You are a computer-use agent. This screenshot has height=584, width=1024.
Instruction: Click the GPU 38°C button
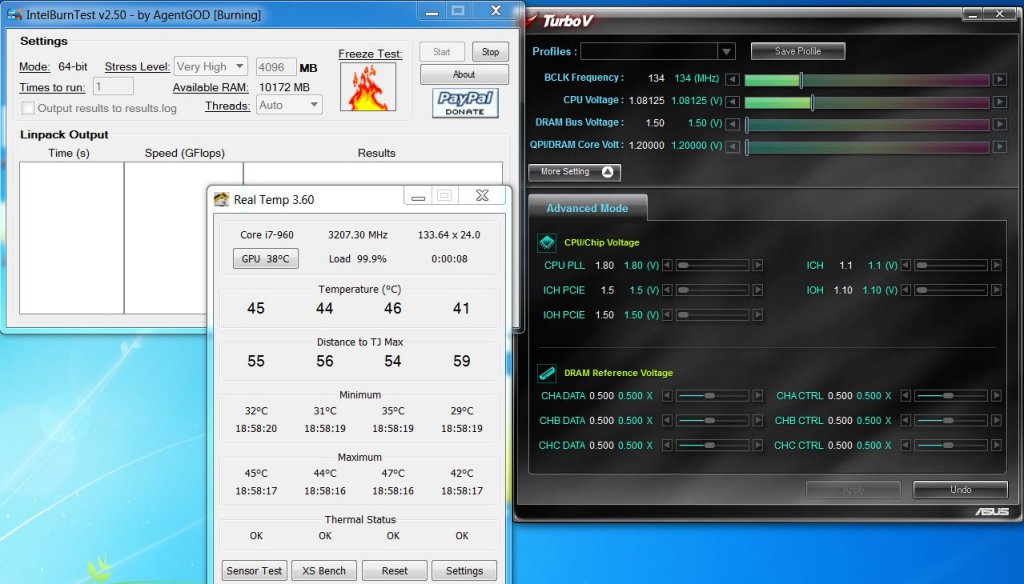point(266,259)
